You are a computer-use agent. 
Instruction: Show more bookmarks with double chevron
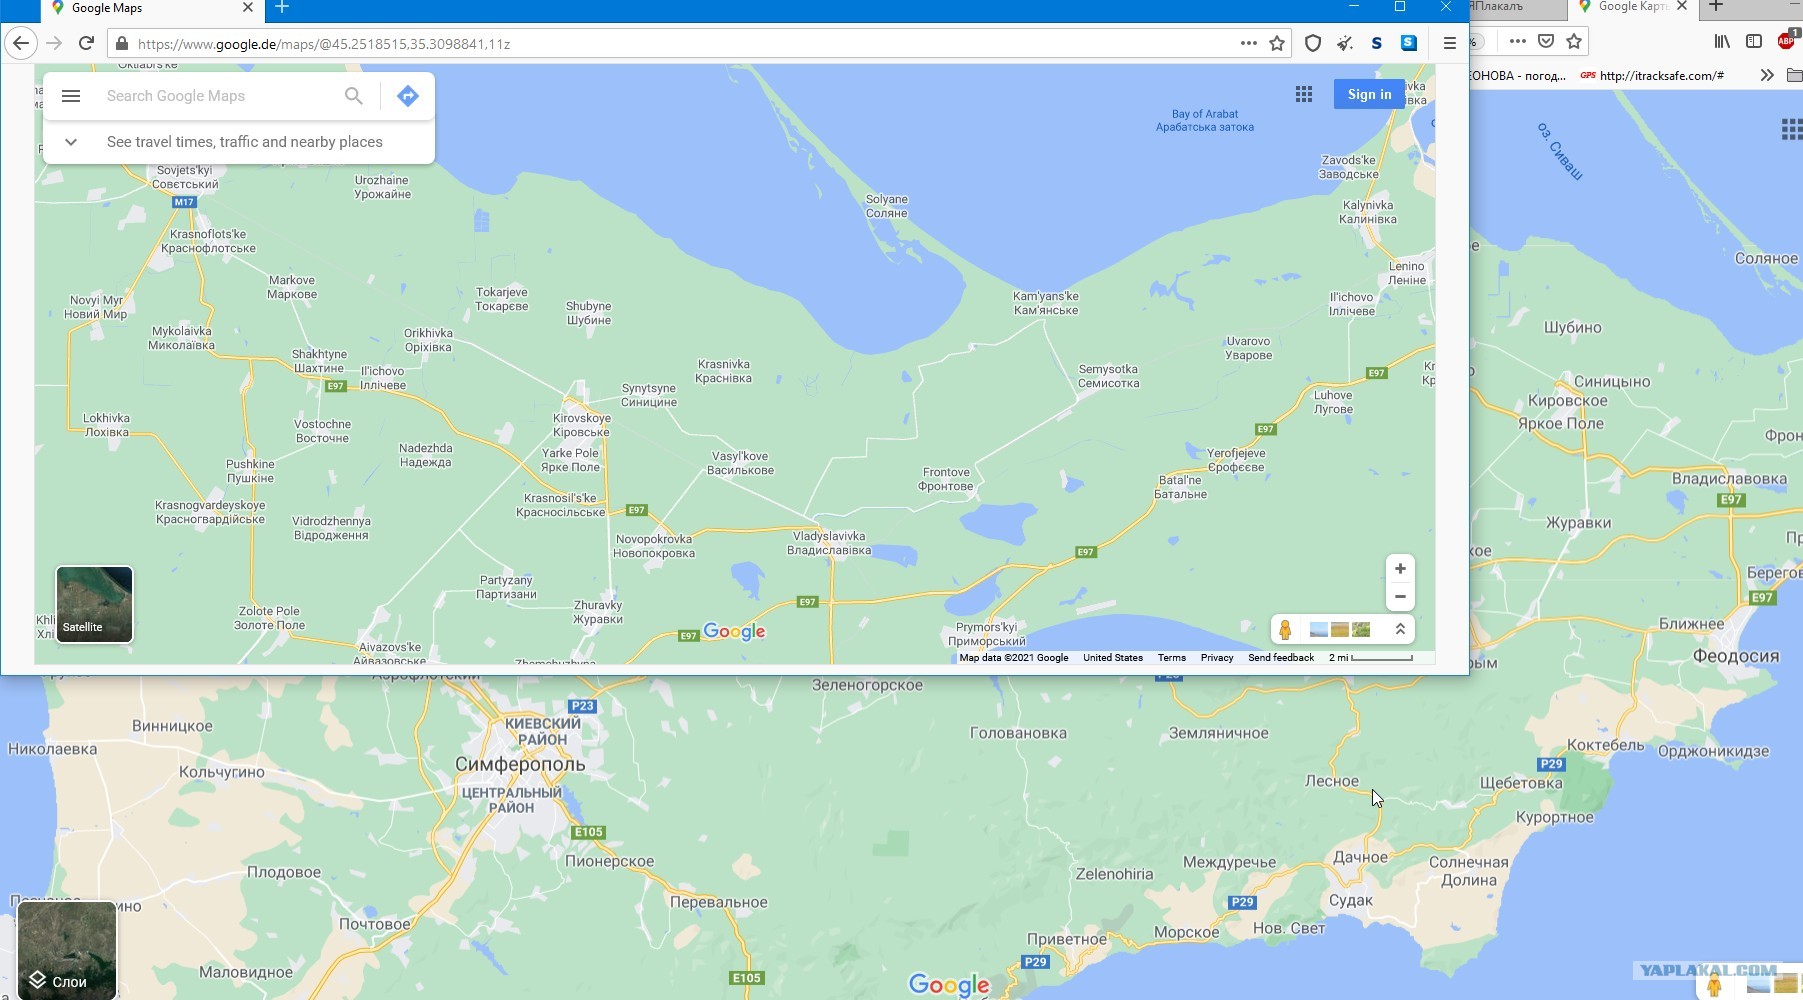[1767, 75]
